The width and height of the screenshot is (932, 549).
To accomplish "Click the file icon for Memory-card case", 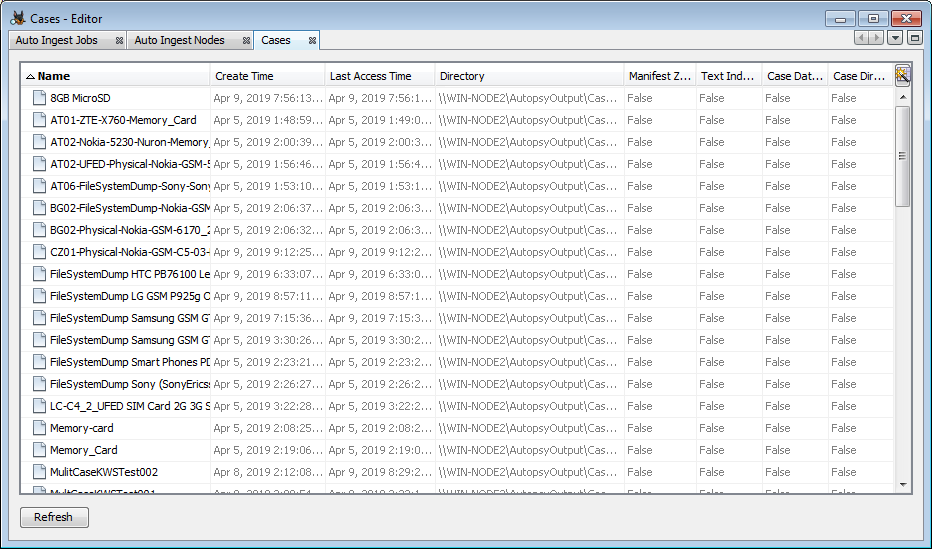I will tap(39, 428).
